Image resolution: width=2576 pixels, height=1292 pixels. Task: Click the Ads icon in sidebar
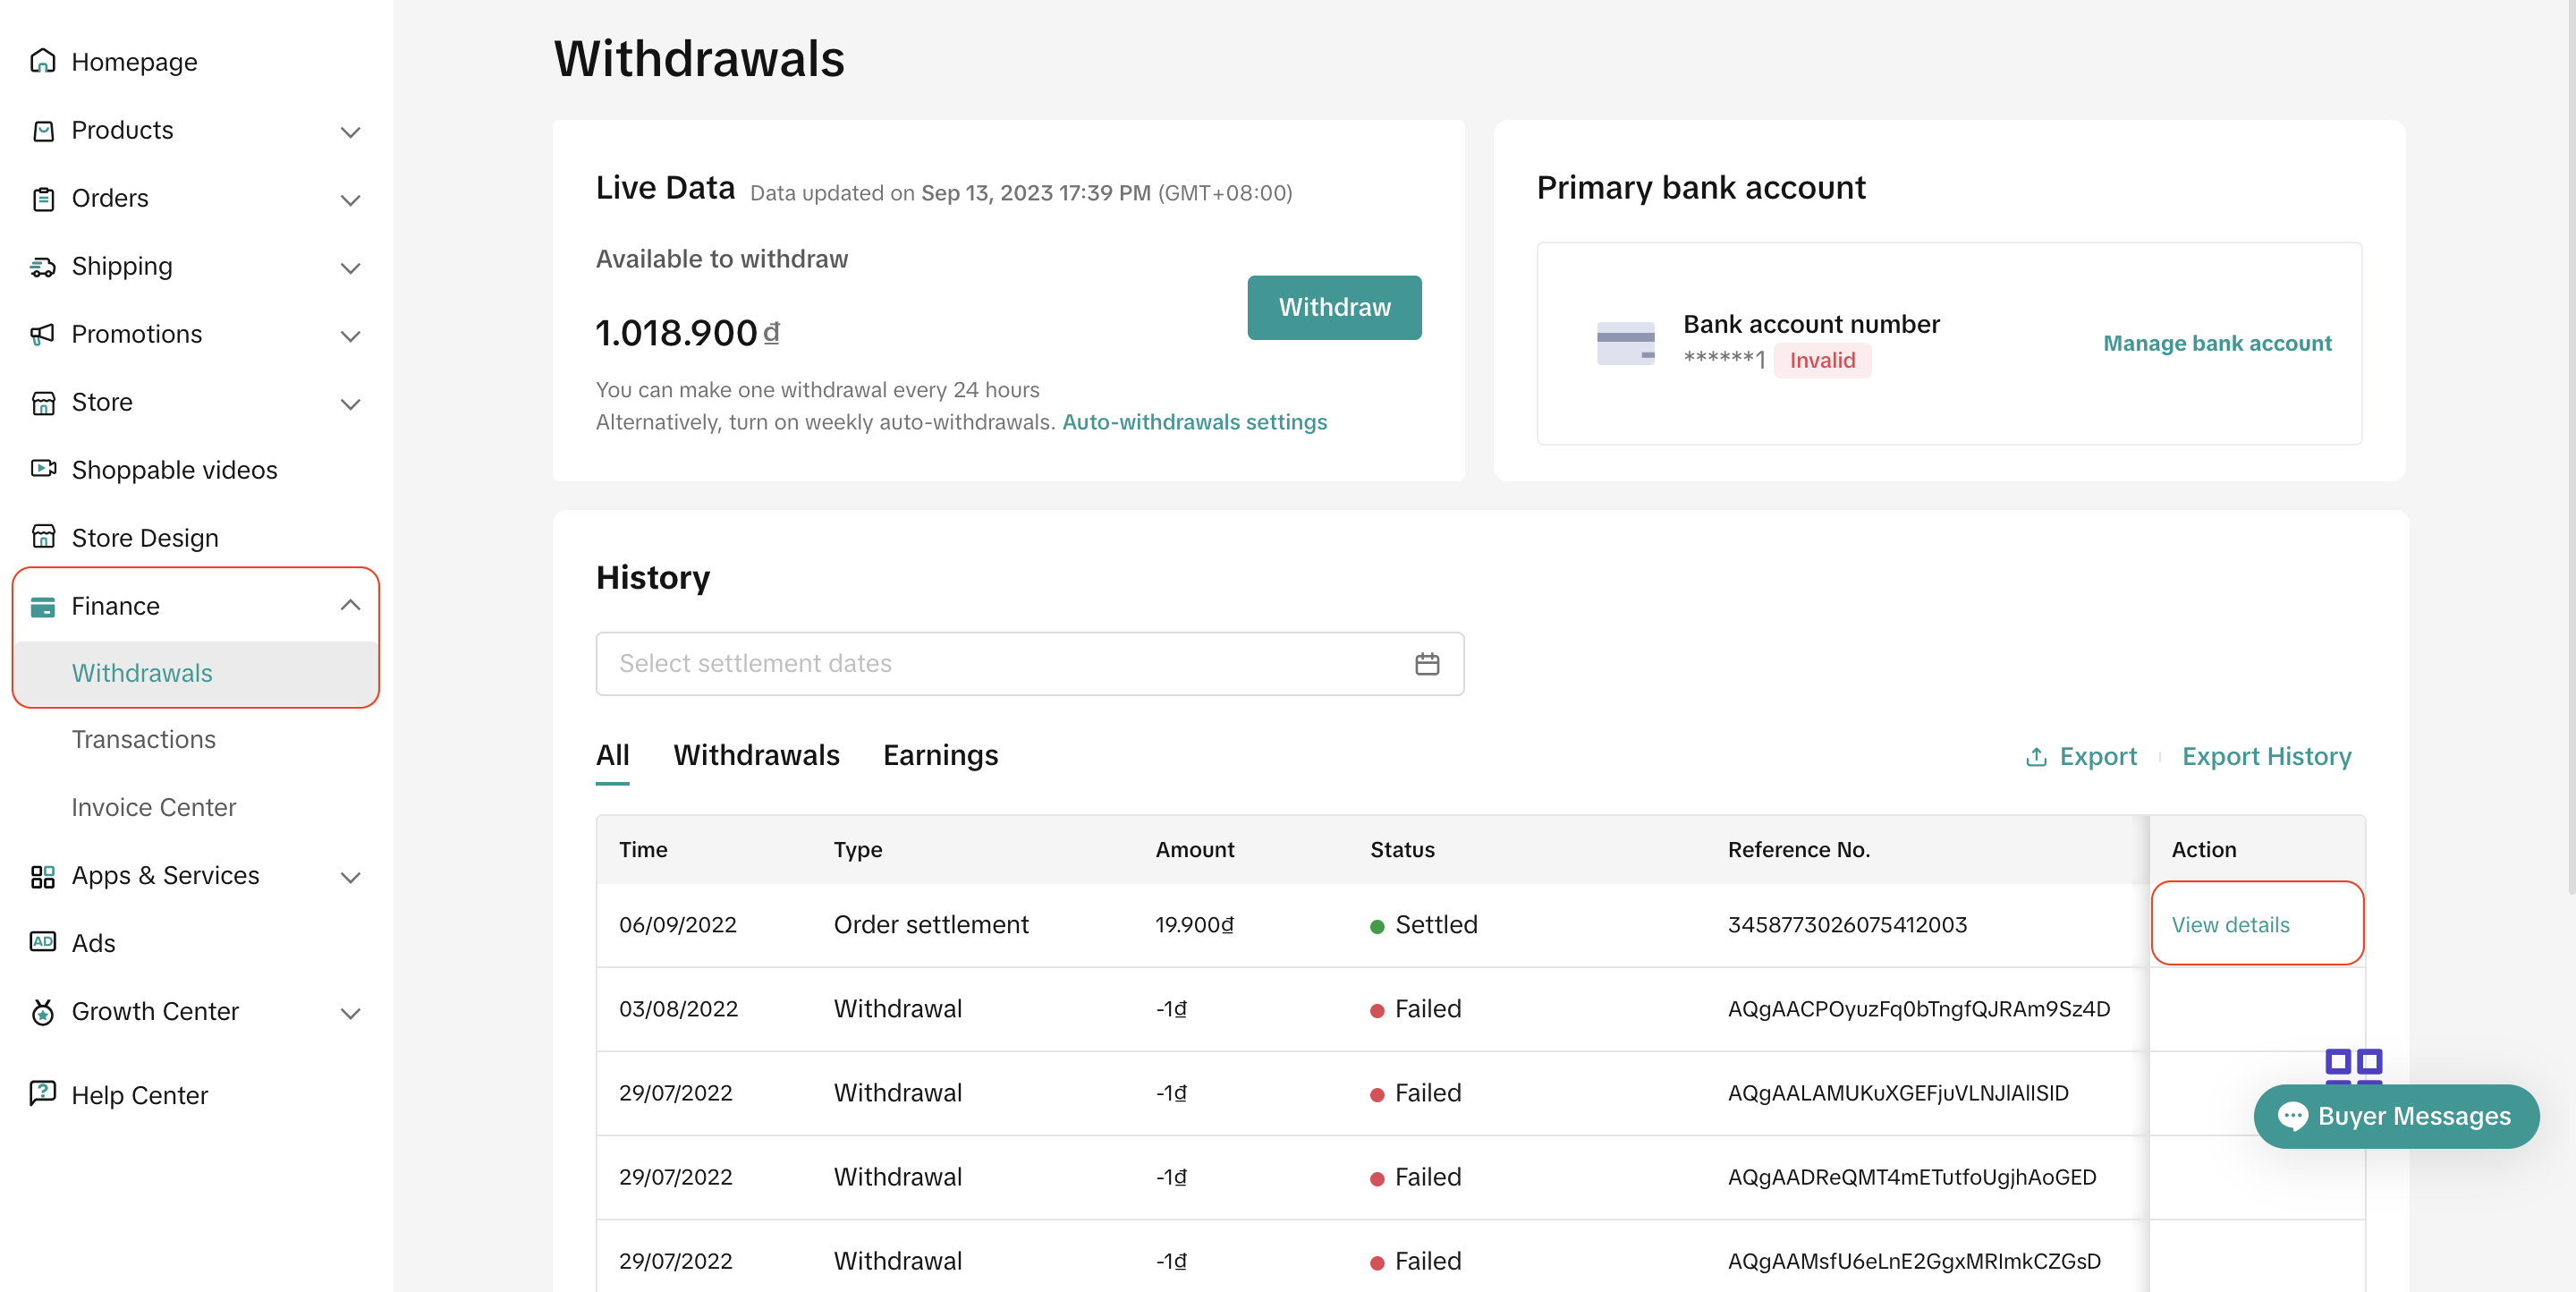pyautogui.click(x=43, y=942)
